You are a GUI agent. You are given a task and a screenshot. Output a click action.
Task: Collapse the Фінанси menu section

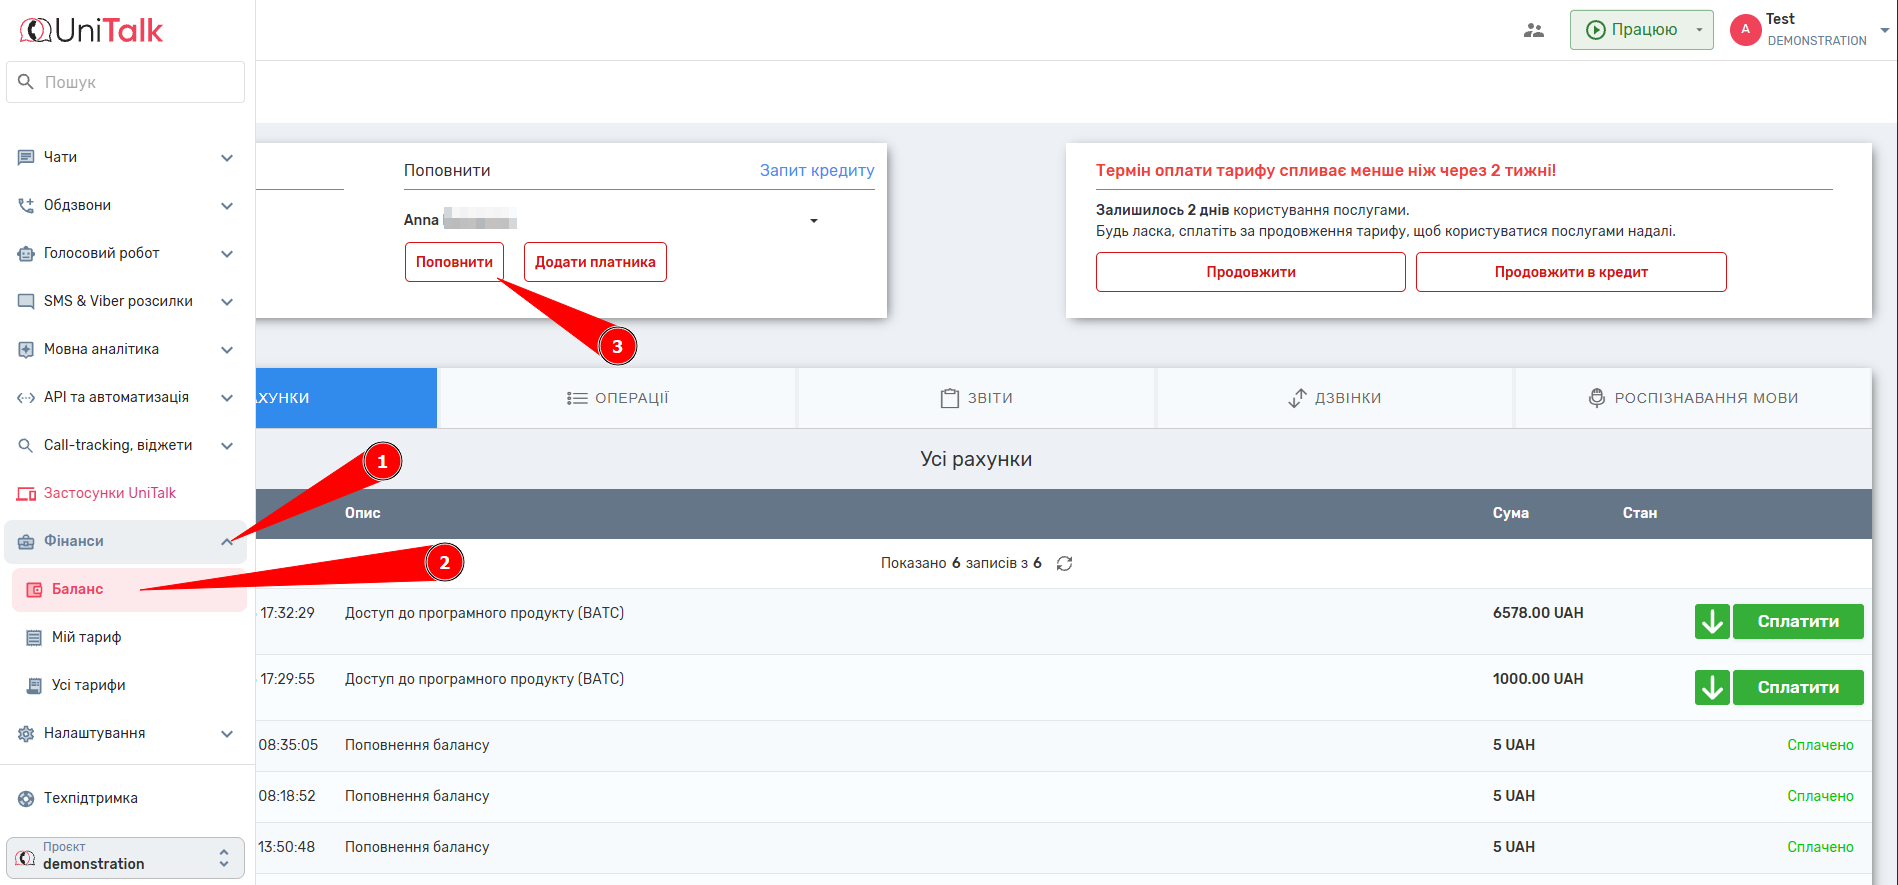227,541
